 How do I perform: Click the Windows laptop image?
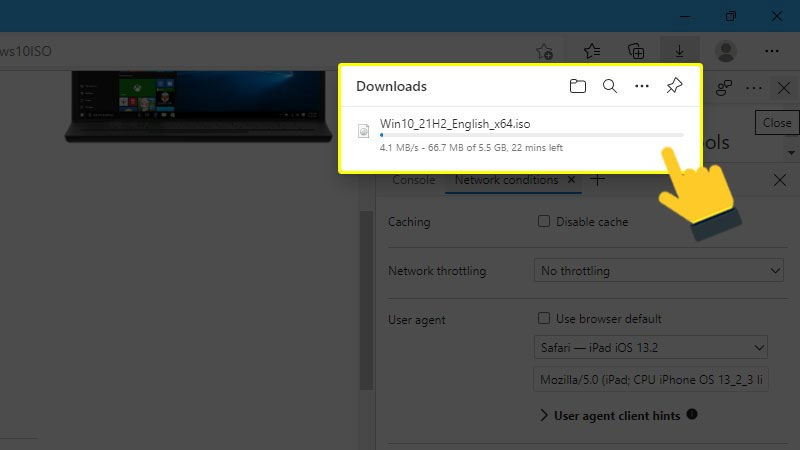pos(198,106)
